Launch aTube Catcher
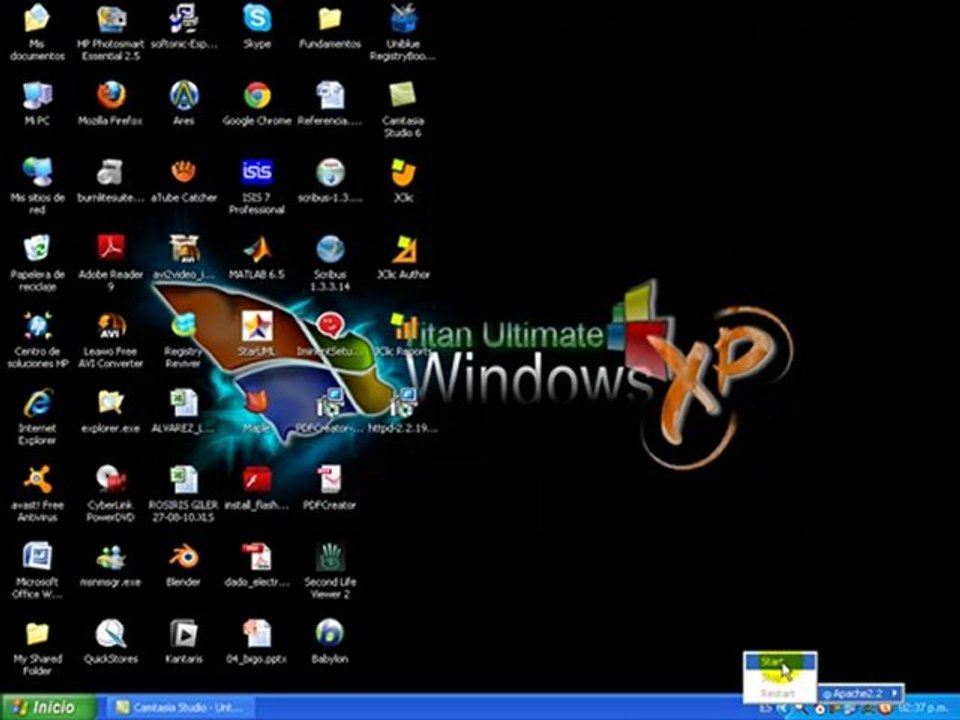 [x=184, y=181]
